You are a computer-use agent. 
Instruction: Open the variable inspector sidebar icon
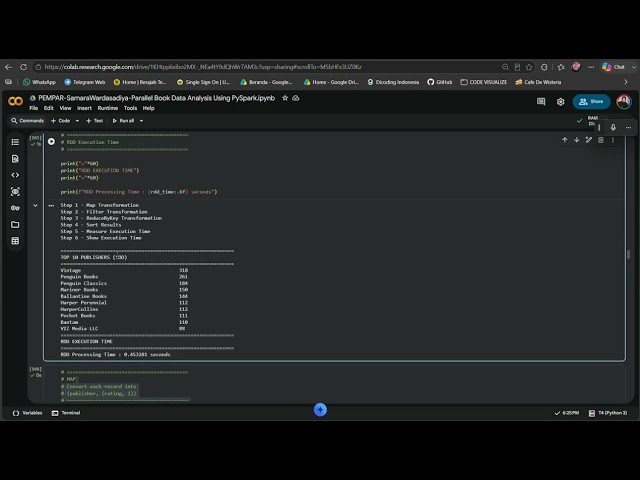tap(15, 191)
